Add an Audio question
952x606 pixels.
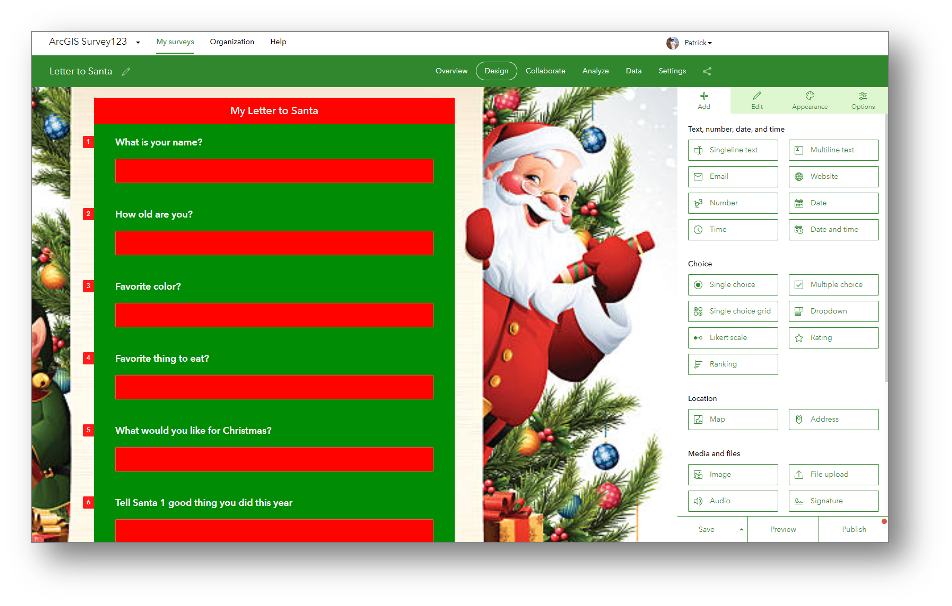point(733,501)
